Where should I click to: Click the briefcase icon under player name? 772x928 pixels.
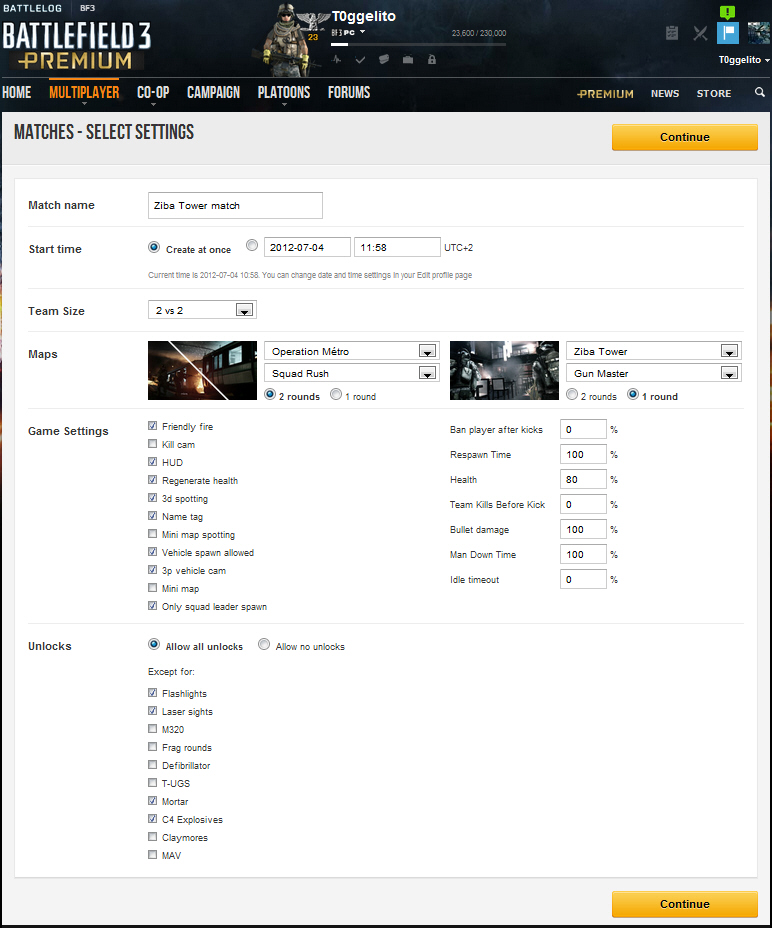tap(408, 59)
